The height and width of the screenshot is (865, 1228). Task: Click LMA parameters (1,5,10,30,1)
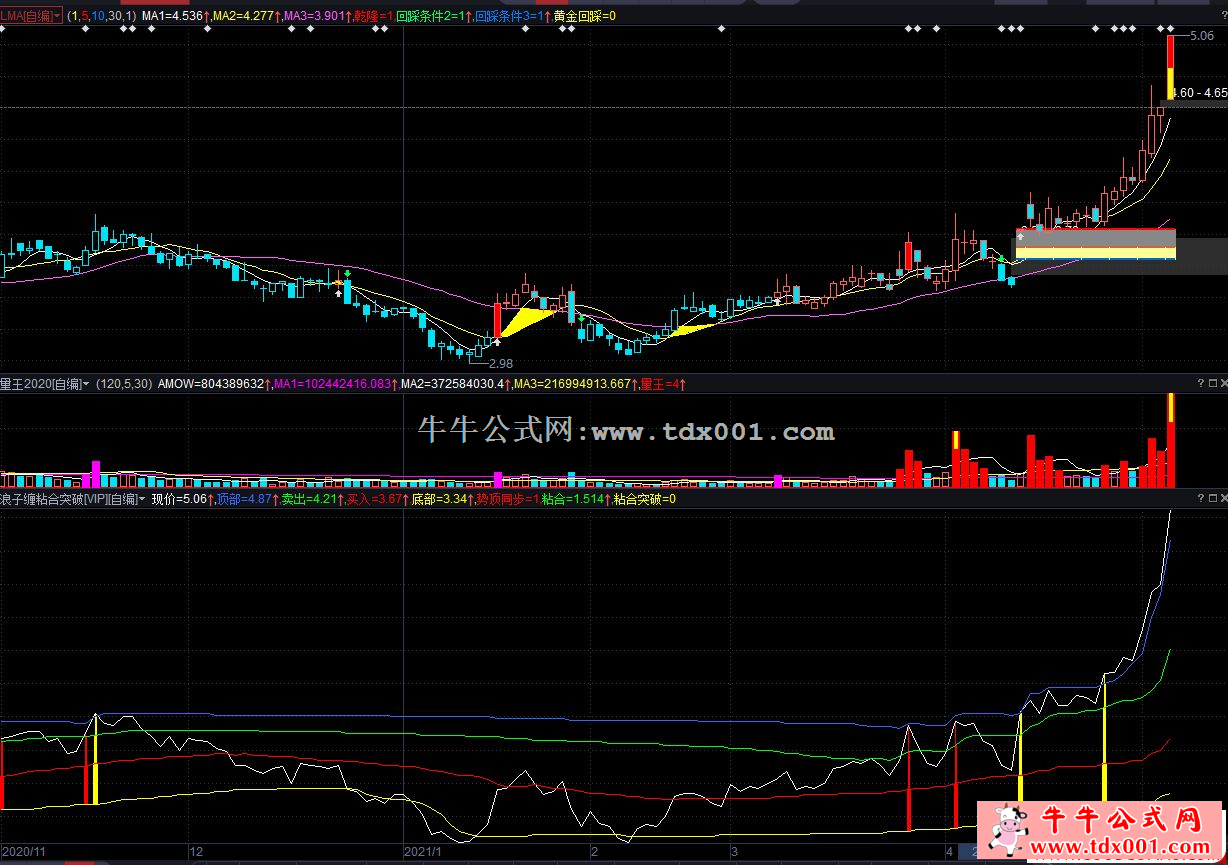(101, 16)
